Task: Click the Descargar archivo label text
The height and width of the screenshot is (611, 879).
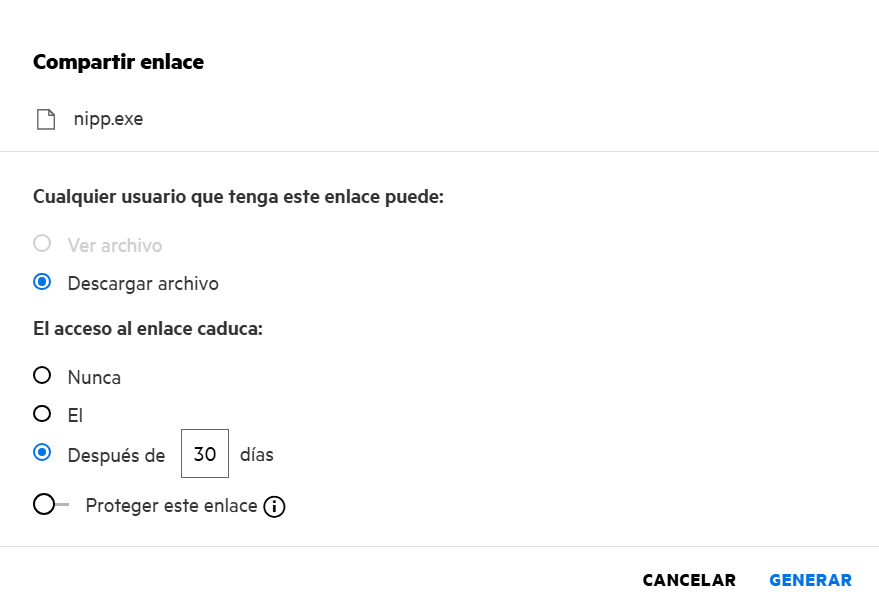Action: [143, 284]
